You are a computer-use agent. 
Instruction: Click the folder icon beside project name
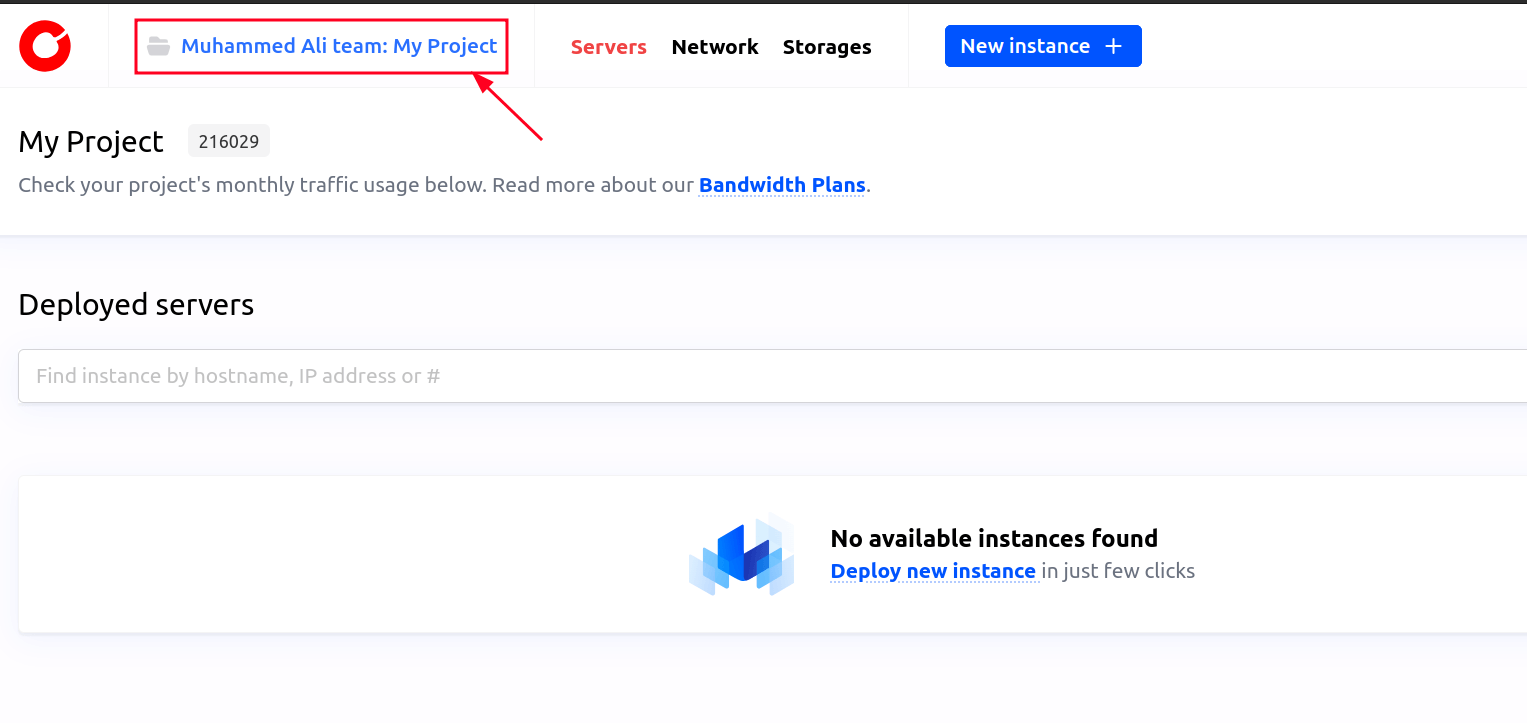[x=158, y=46]
